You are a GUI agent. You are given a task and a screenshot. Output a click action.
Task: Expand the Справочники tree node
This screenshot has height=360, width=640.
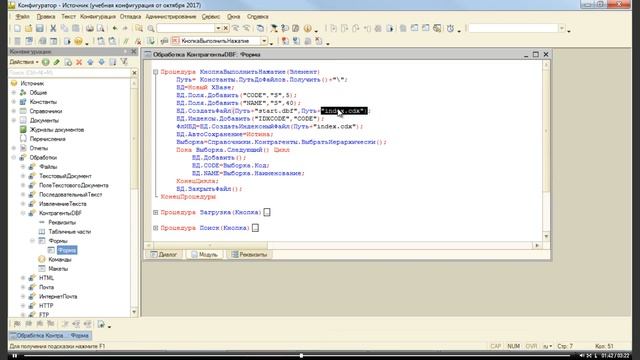(14, 111)
